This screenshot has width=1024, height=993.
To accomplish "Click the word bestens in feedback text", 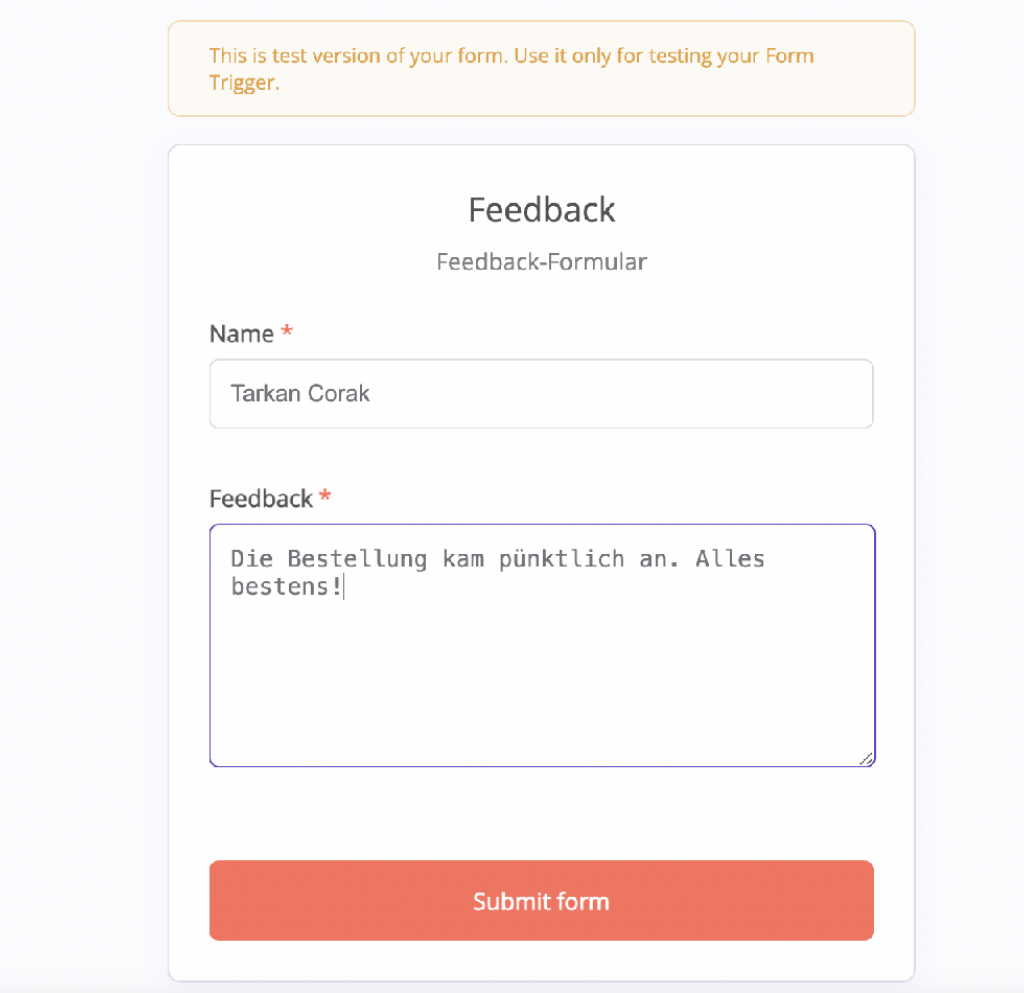I will coord(280,586).
